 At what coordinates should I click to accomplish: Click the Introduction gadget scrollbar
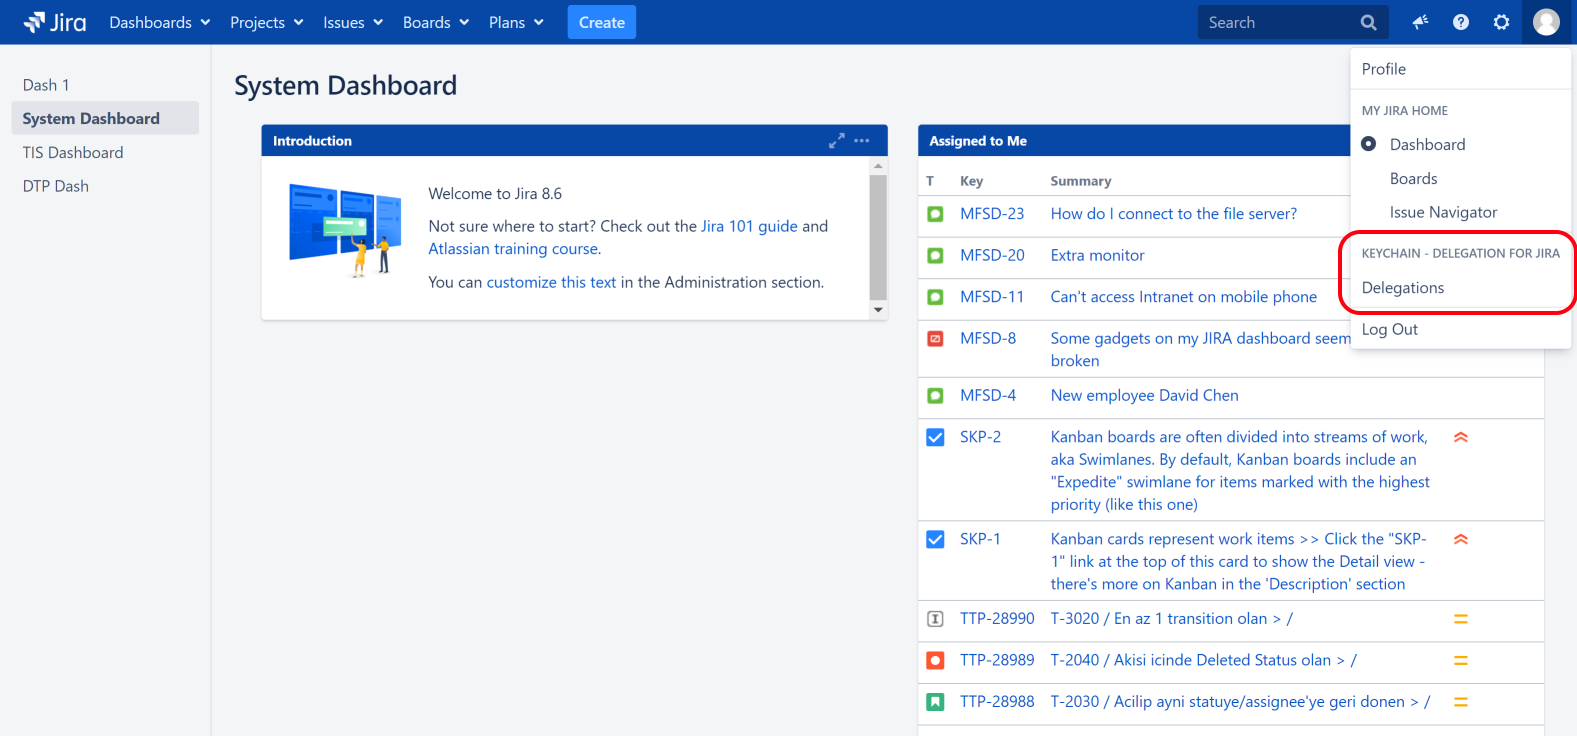click(x=878, y=237)
